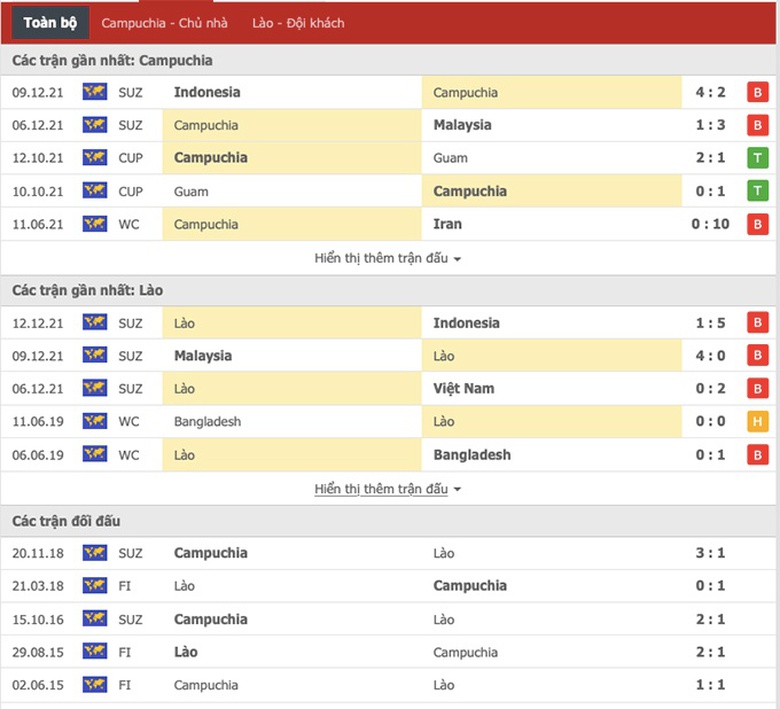Click Việt Nam team name in Lào match
The width and height of the screenshot is (780, 709).
[464, 388]
